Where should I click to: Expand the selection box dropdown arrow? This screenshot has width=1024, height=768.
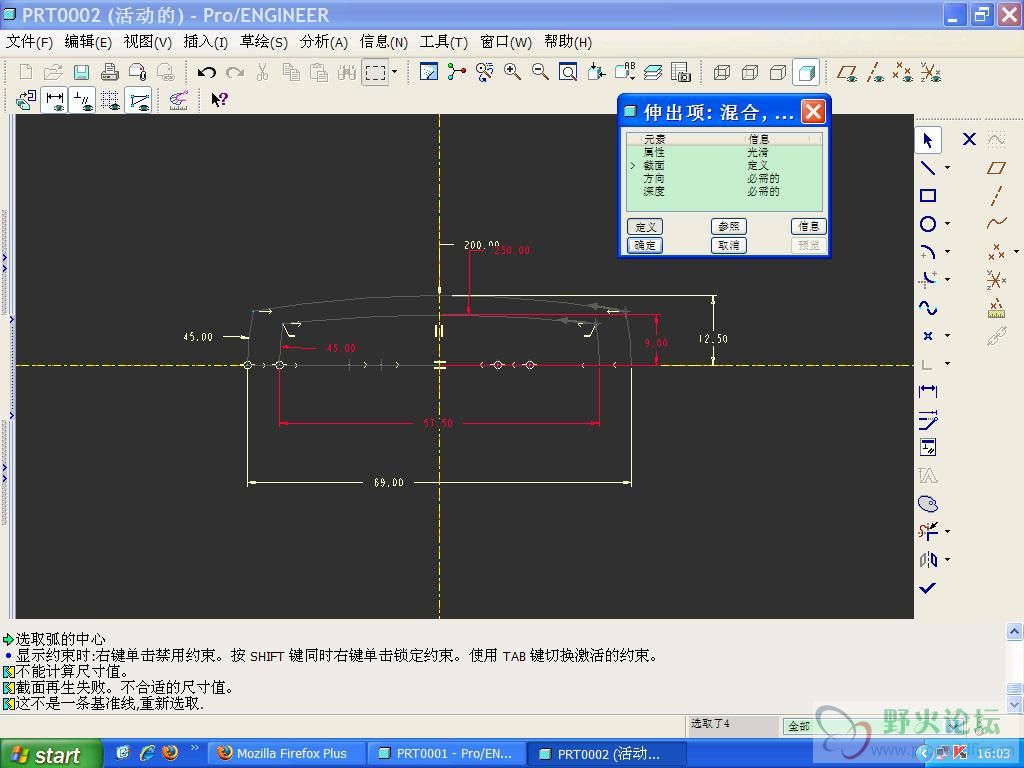pos(394,72)
